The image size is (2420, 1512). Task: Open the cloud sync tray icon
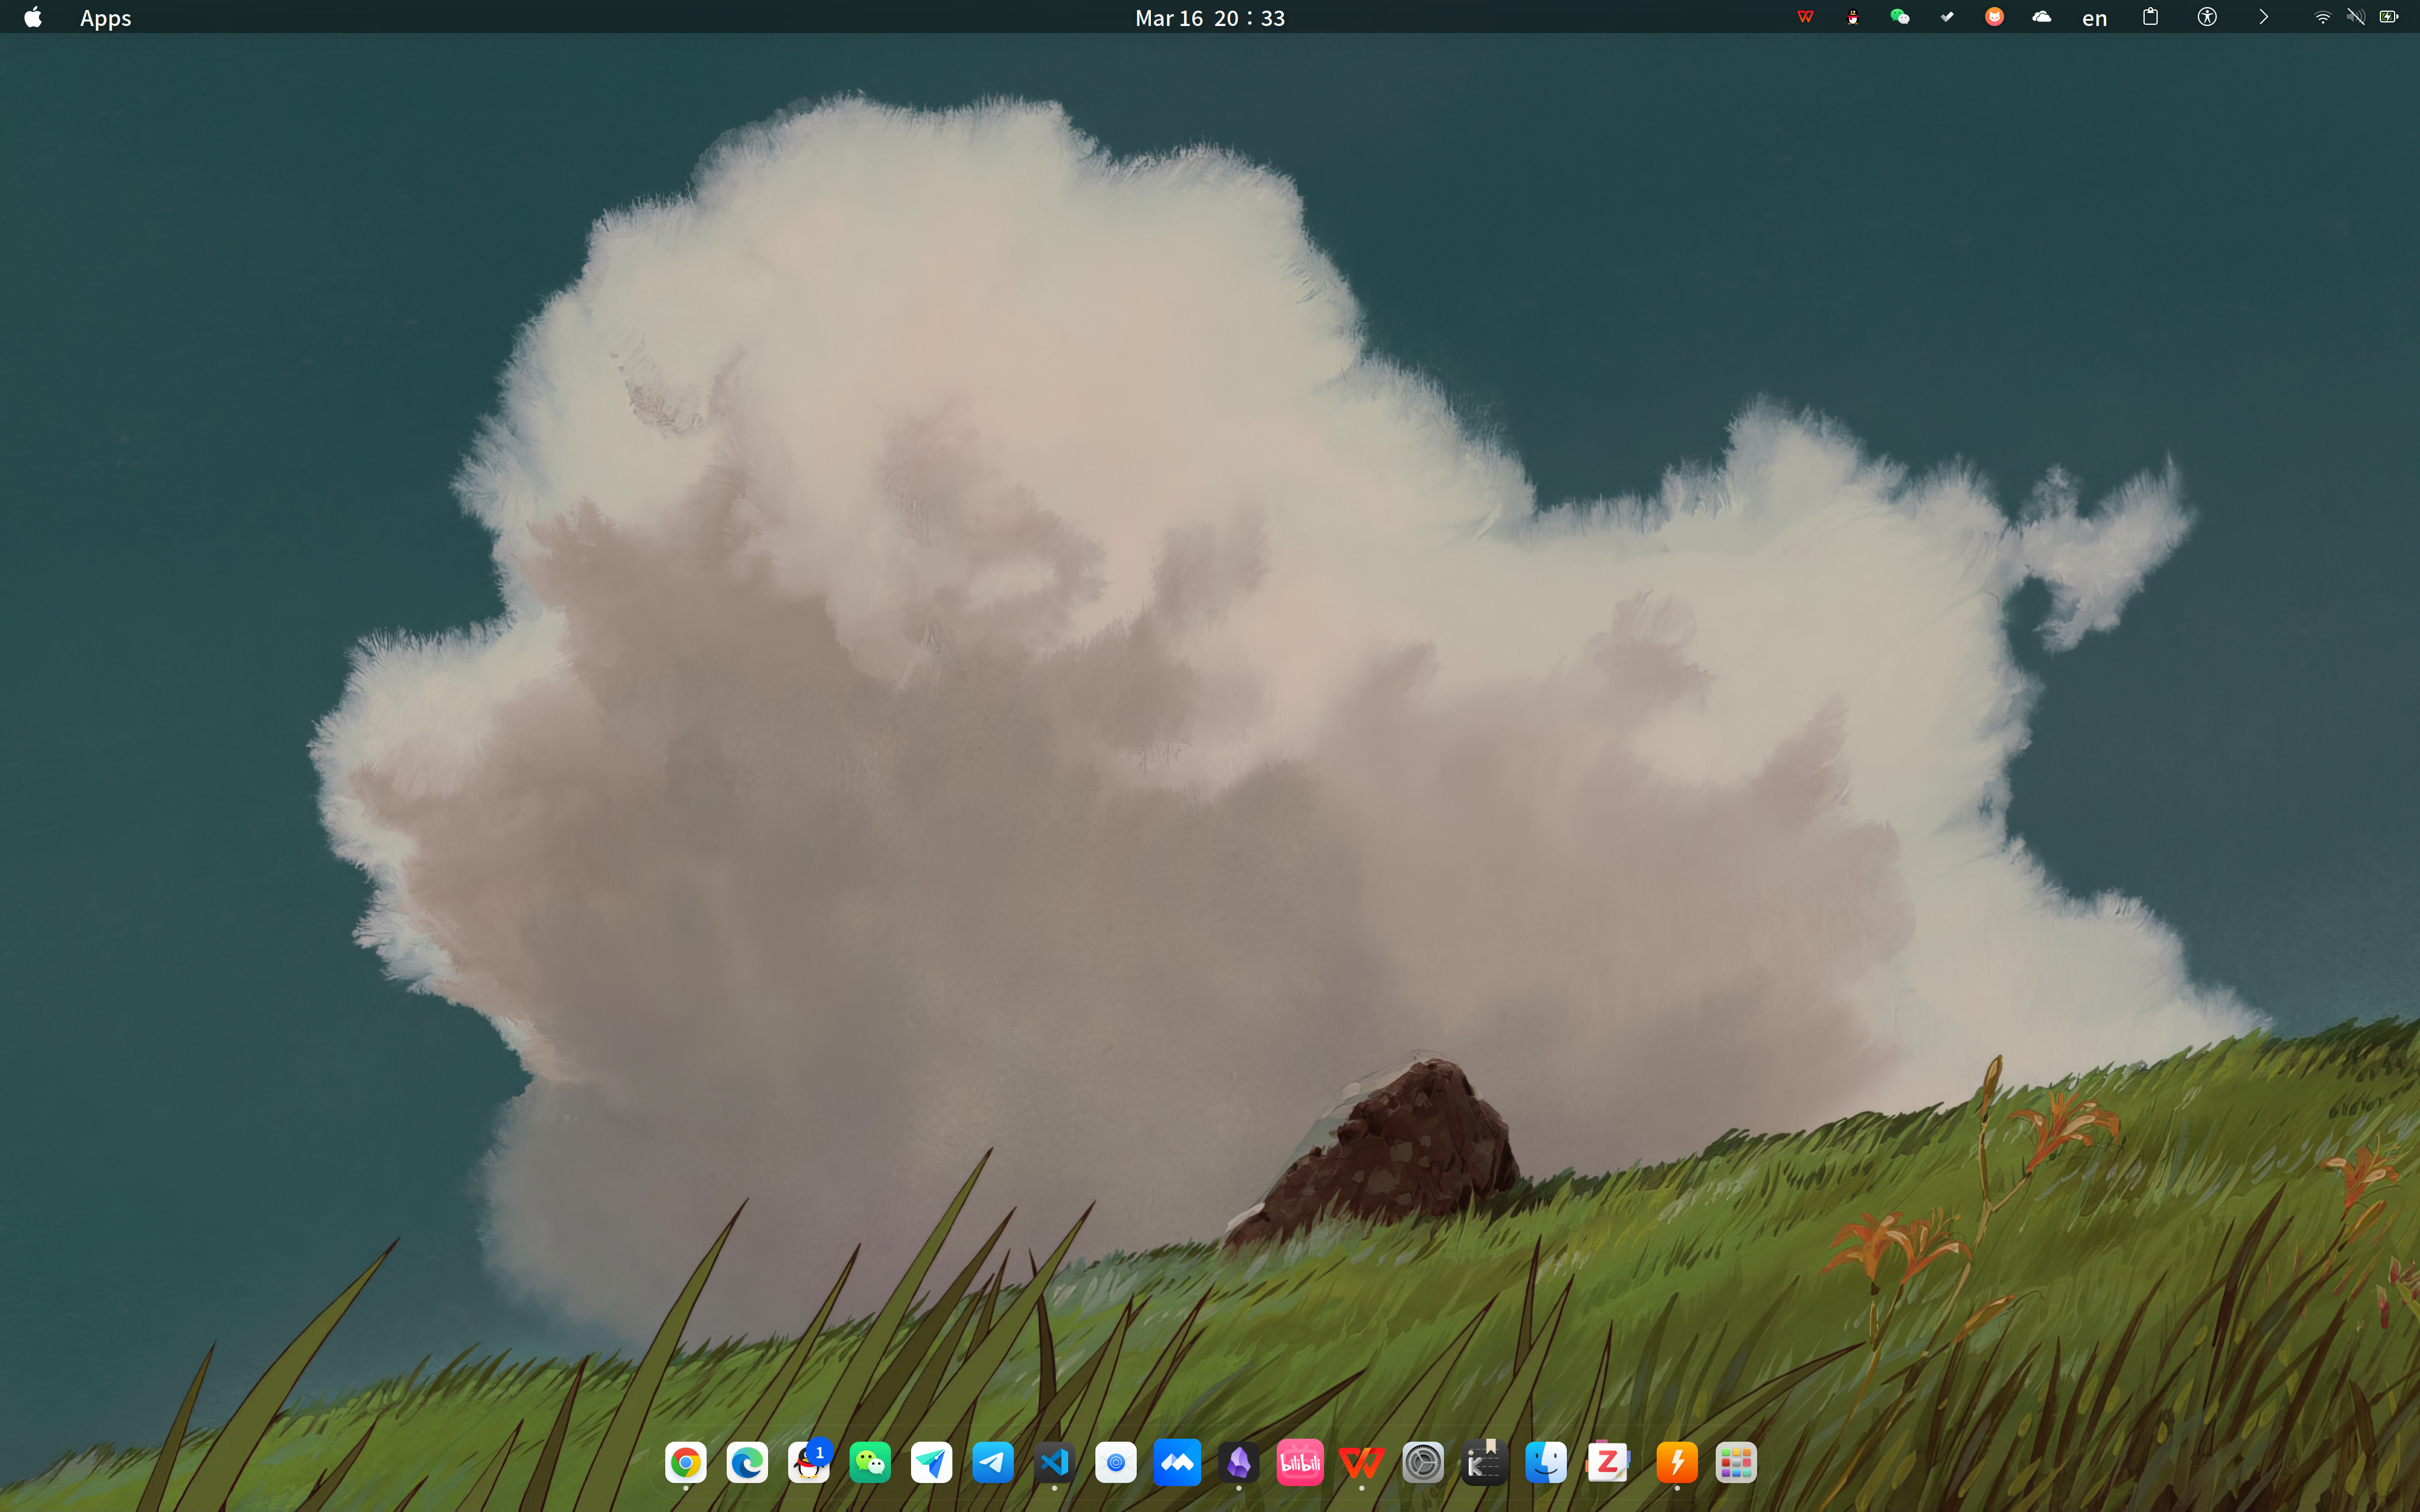[2042, 17]
